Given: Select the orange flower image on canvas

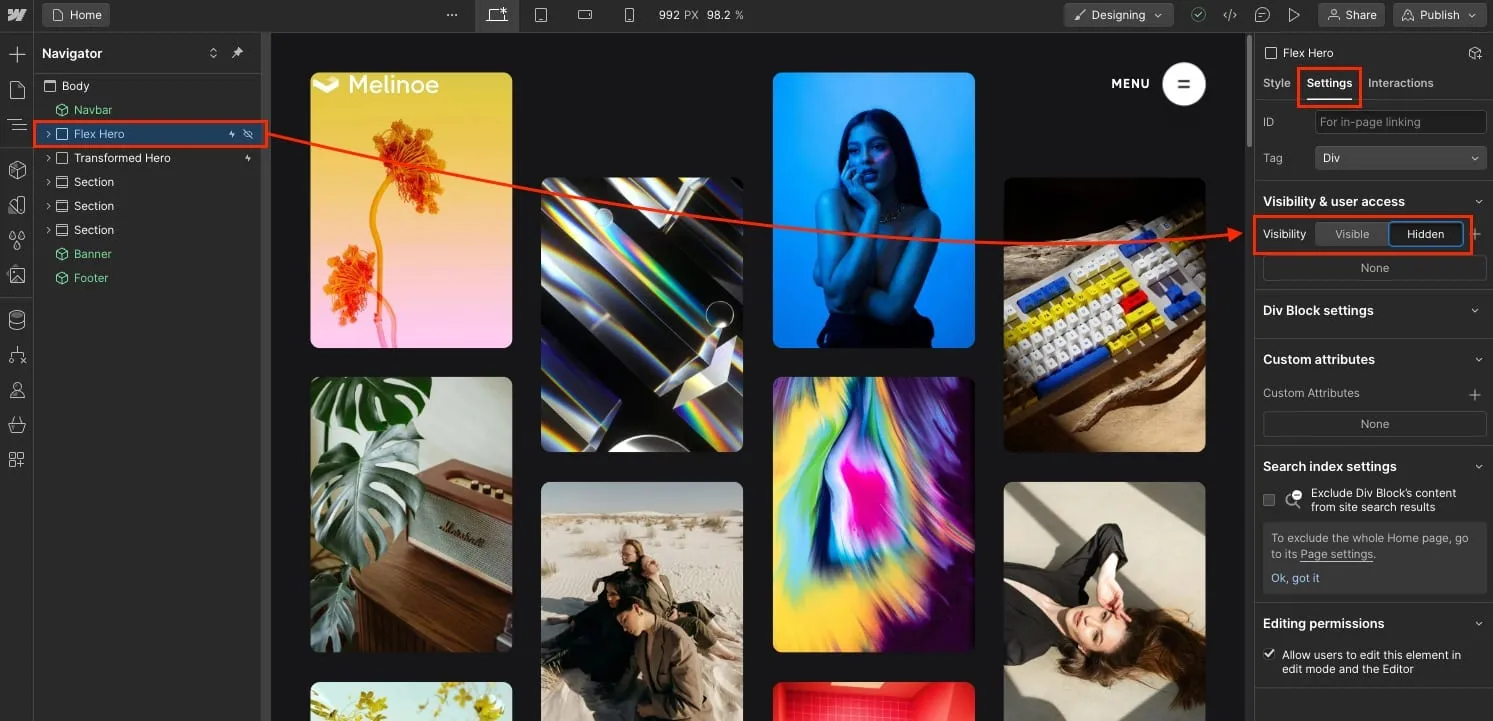Looking at the screenshot, I should 411,210.
